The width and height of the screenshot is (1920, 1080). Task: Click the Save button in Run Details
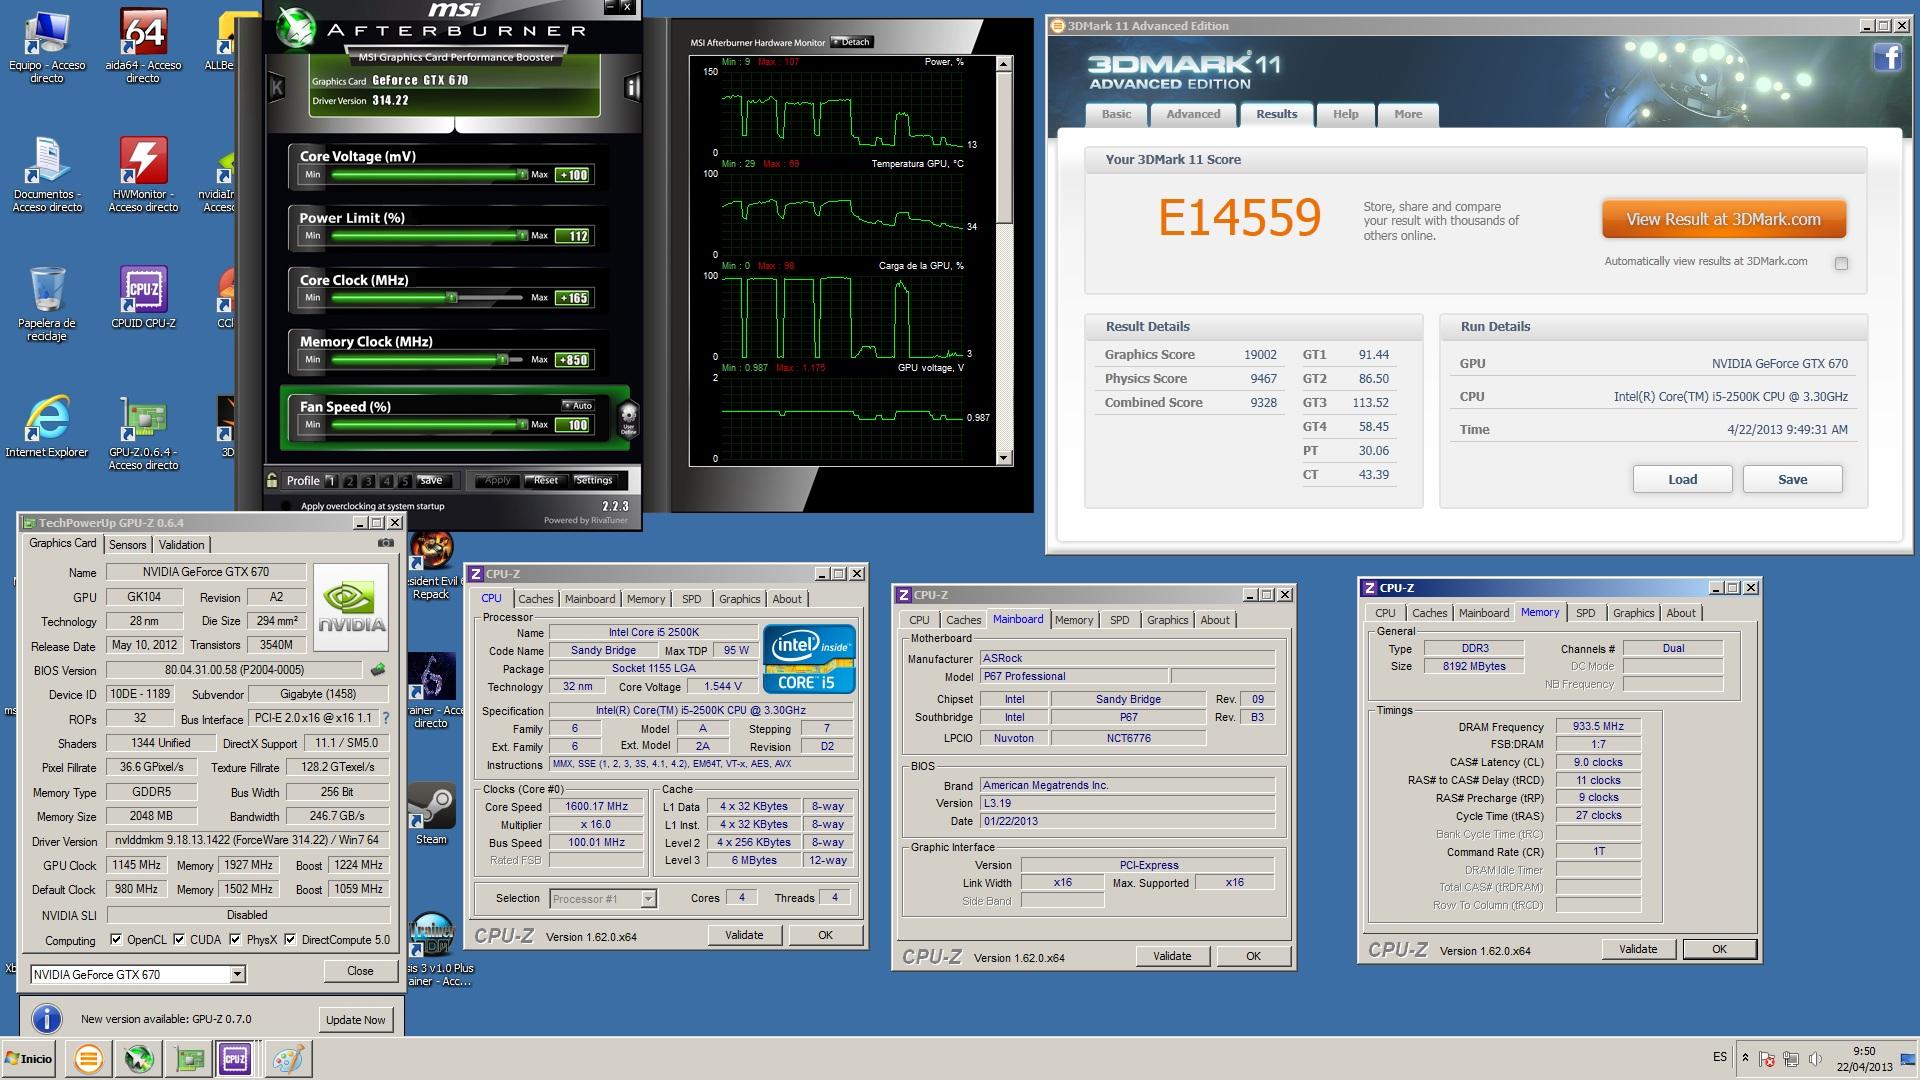1792,479
